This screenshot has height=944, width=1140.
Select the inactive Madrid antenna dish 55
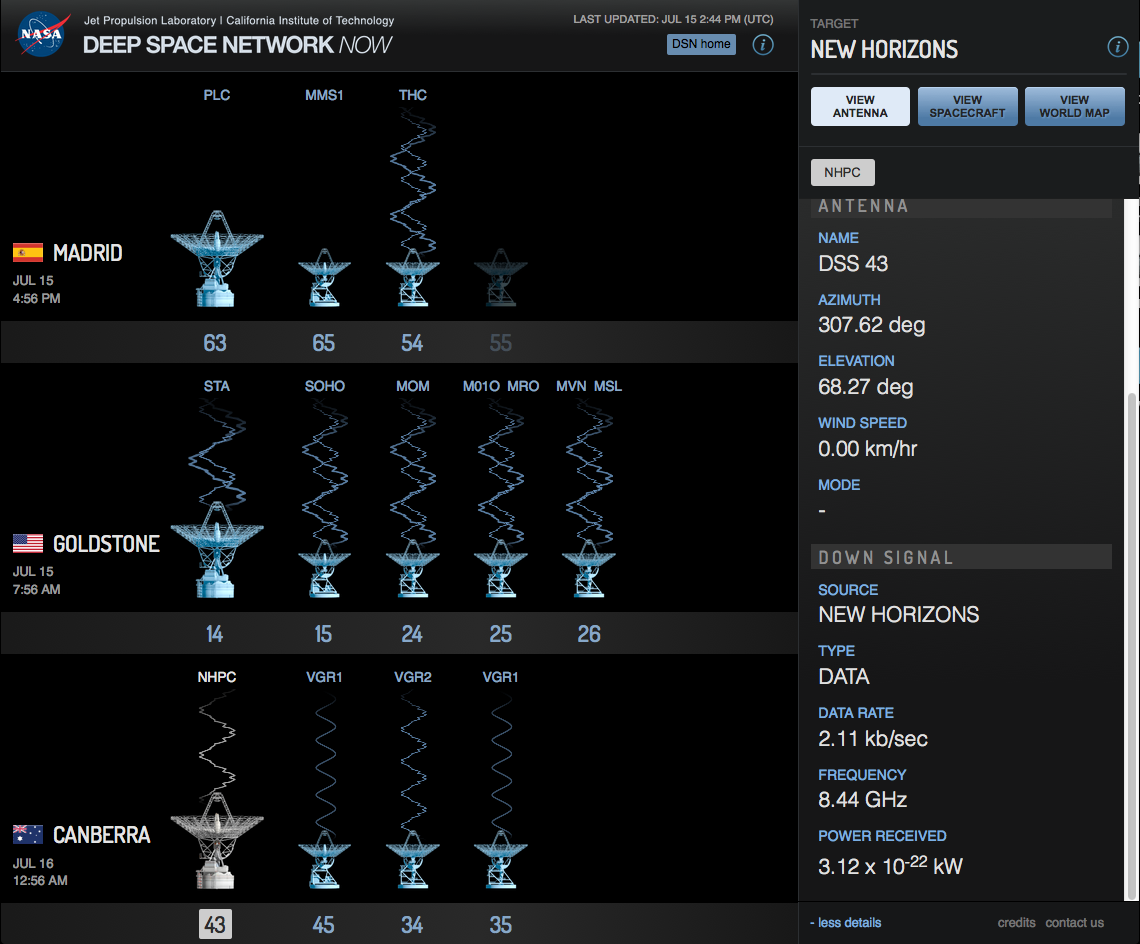[x=501, y=277]
